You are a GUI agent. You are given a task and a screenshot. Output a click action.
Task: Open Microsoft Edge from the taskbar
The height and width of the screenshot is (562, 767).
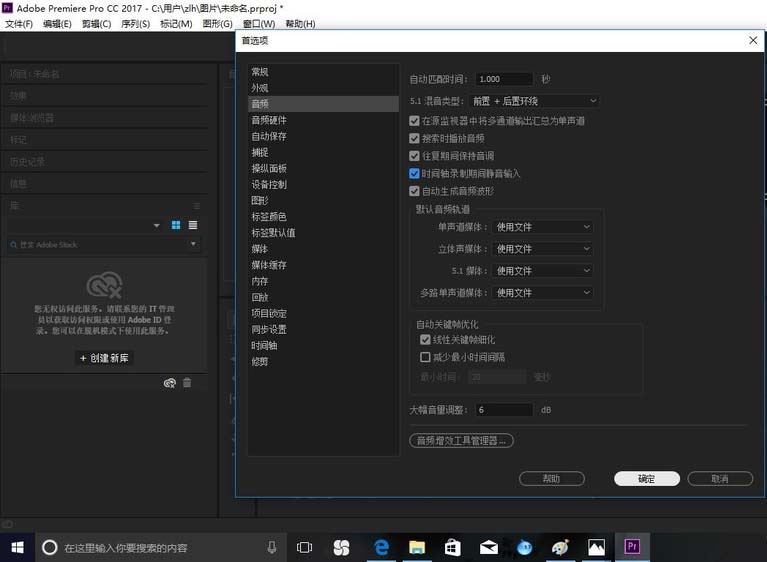[381, 547]
